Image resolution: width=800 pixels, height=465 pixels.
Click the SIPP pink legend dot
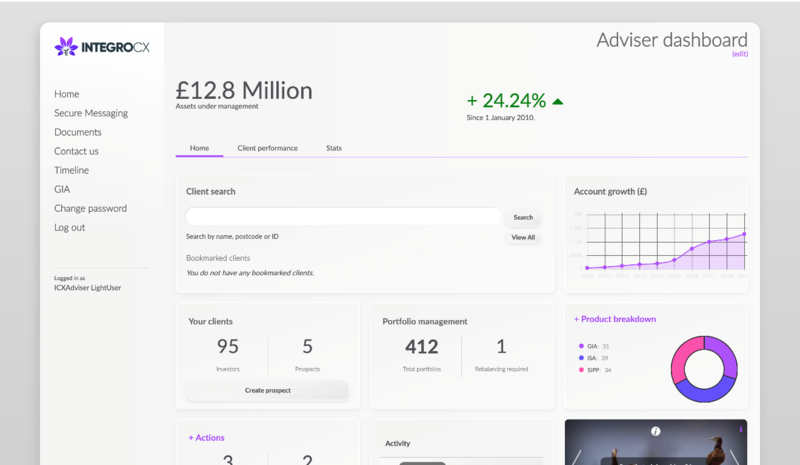coord(581,370)
